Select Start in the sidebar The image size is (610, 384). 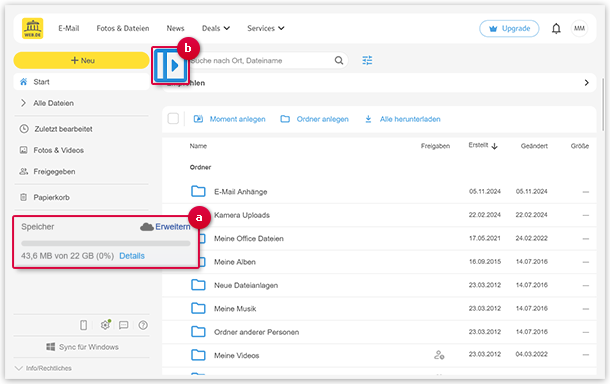tap(81, 82)
